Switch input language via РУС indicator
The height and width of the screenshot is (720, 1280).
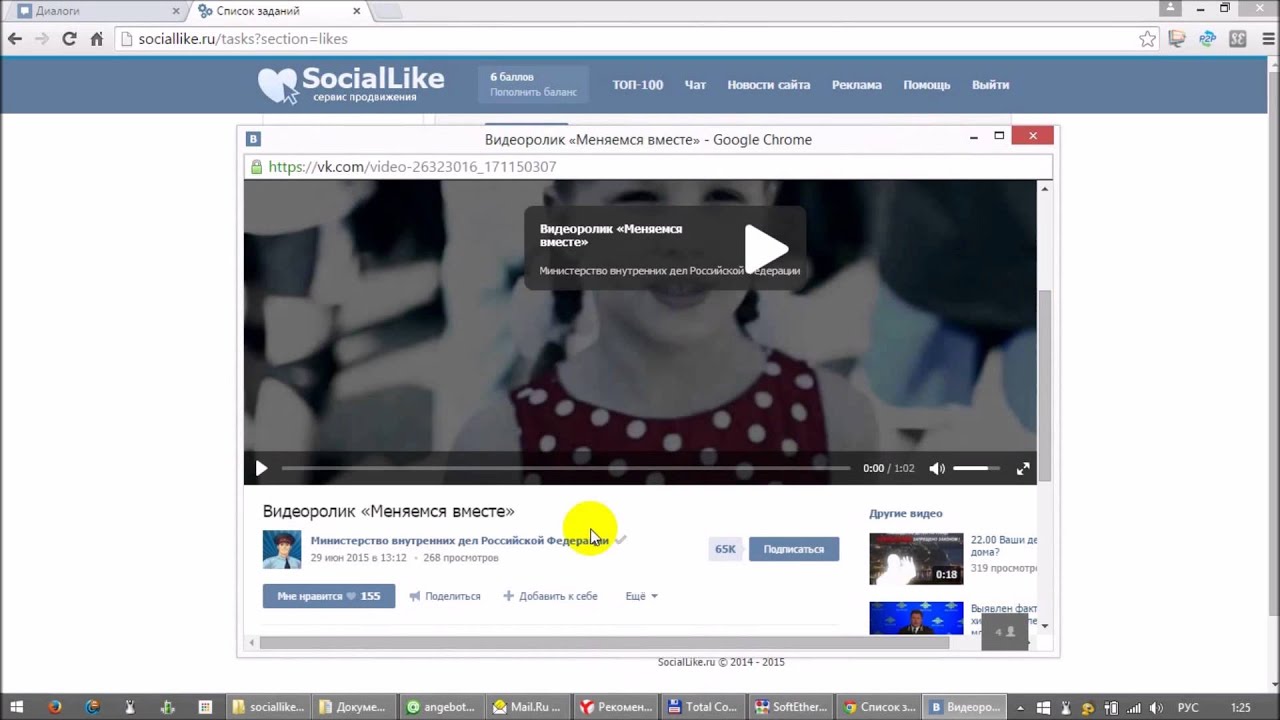(1188, 707)
